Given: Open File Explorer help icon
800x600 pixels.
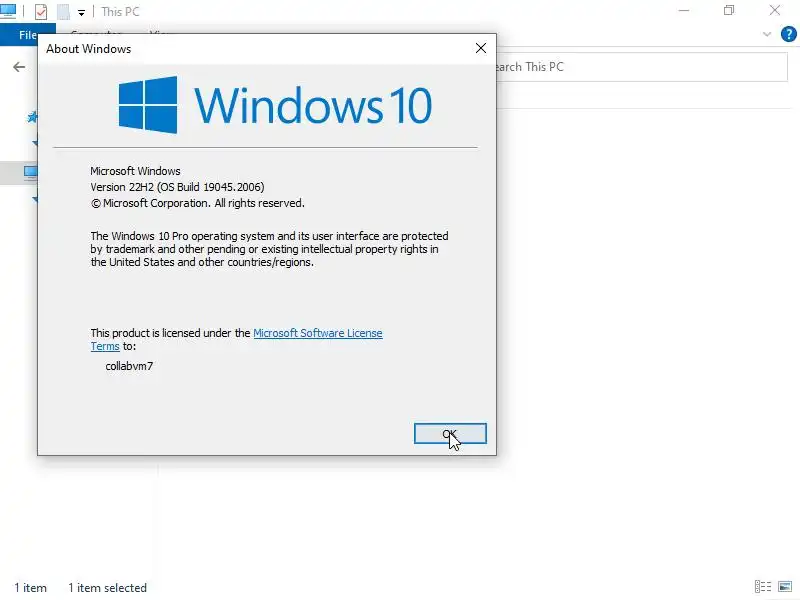Looking at the screenshot, I should coord(788,34).
